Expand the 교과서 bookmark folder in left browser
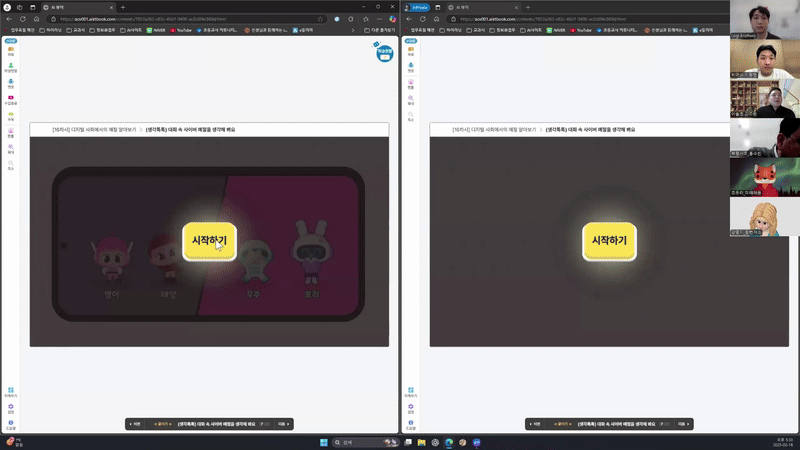 pos(73,30)
